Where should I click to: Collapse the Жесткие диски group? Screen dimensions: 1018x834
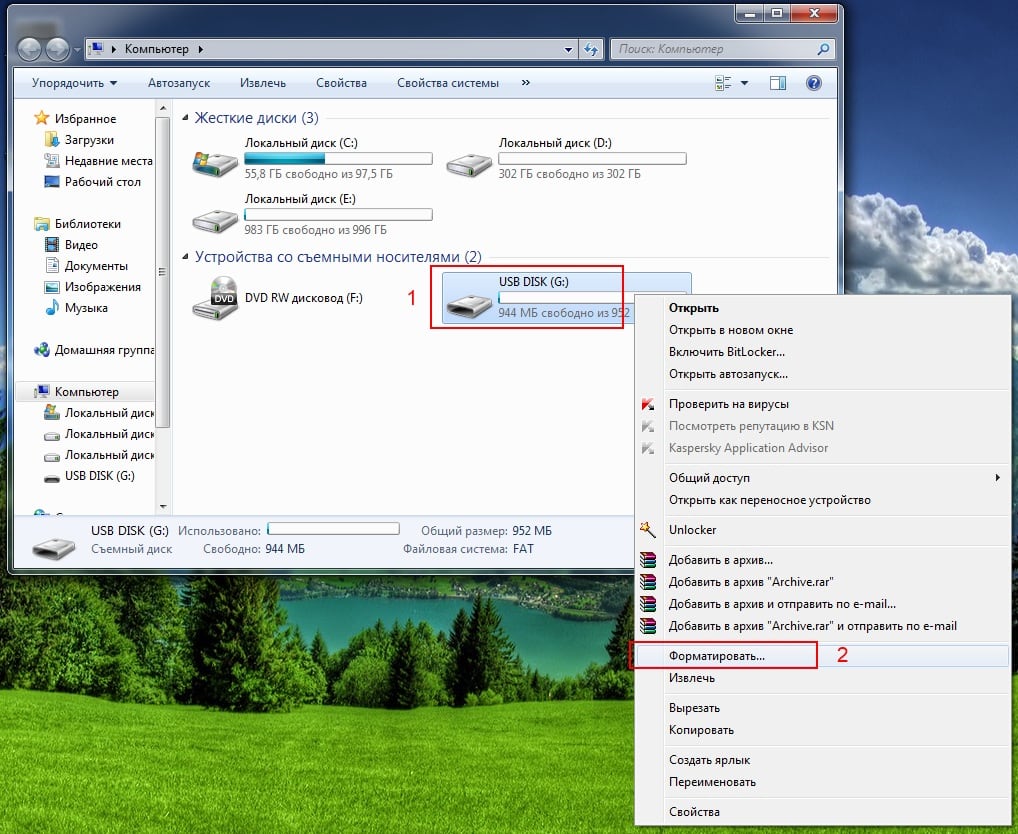186,118
